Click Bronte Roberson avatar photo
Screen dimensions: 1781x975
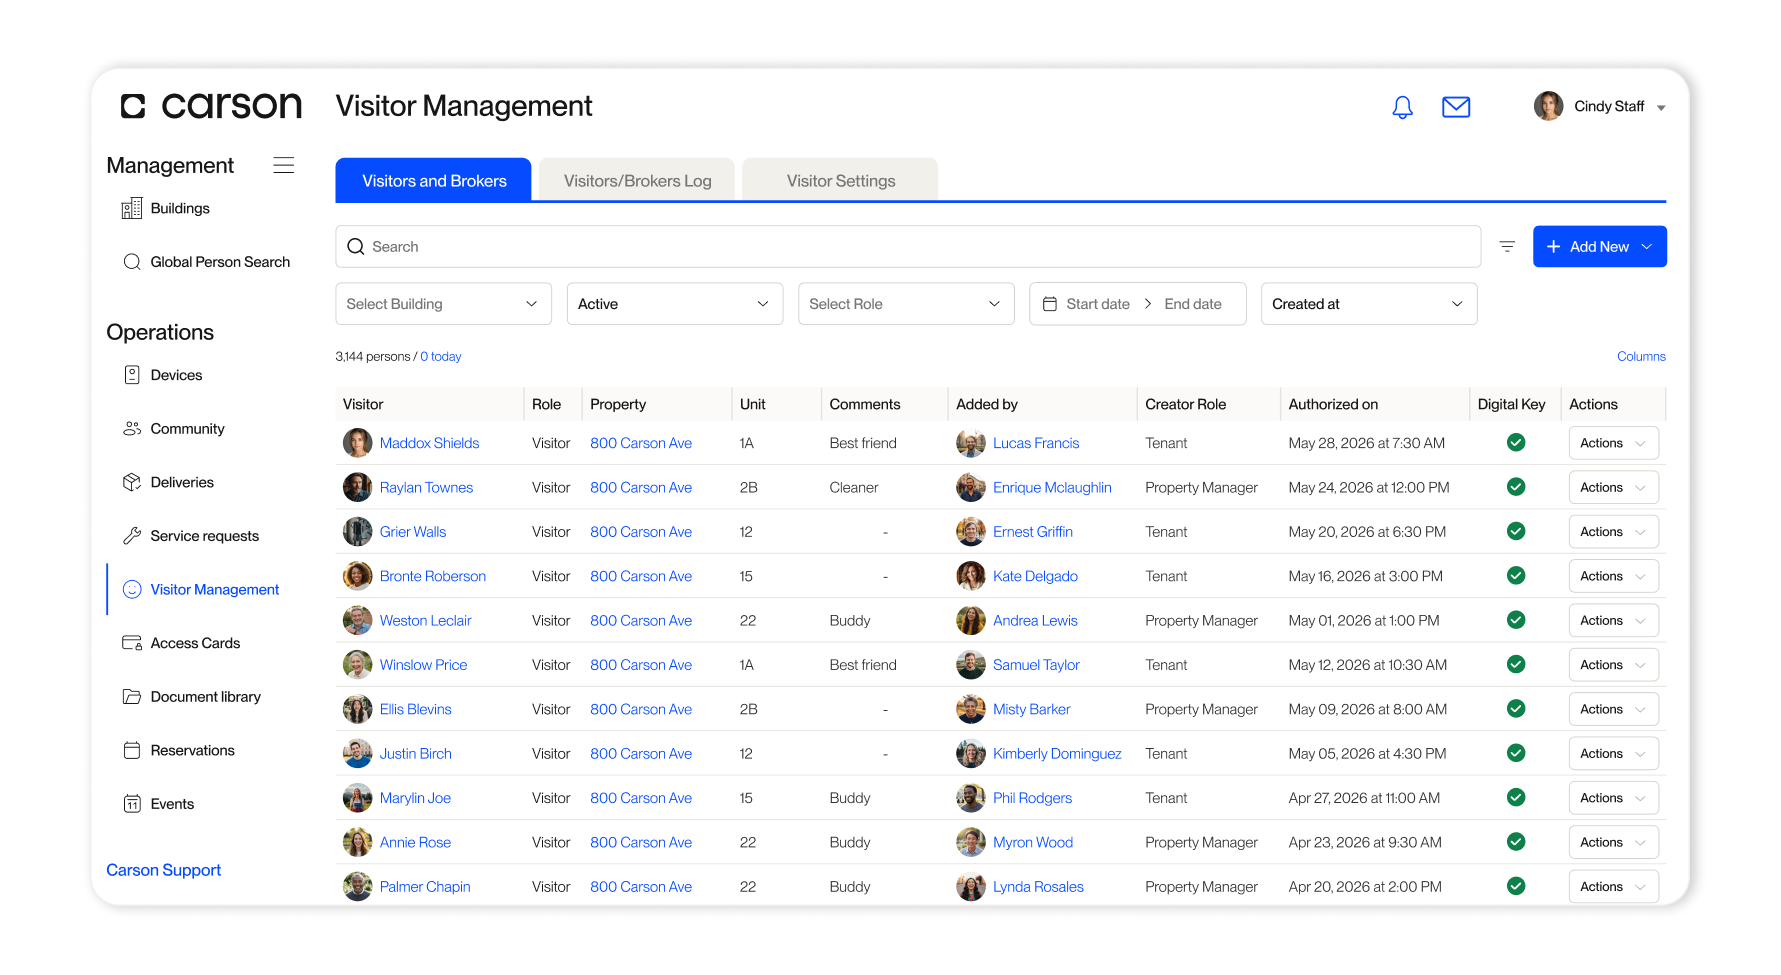(357, 576)
